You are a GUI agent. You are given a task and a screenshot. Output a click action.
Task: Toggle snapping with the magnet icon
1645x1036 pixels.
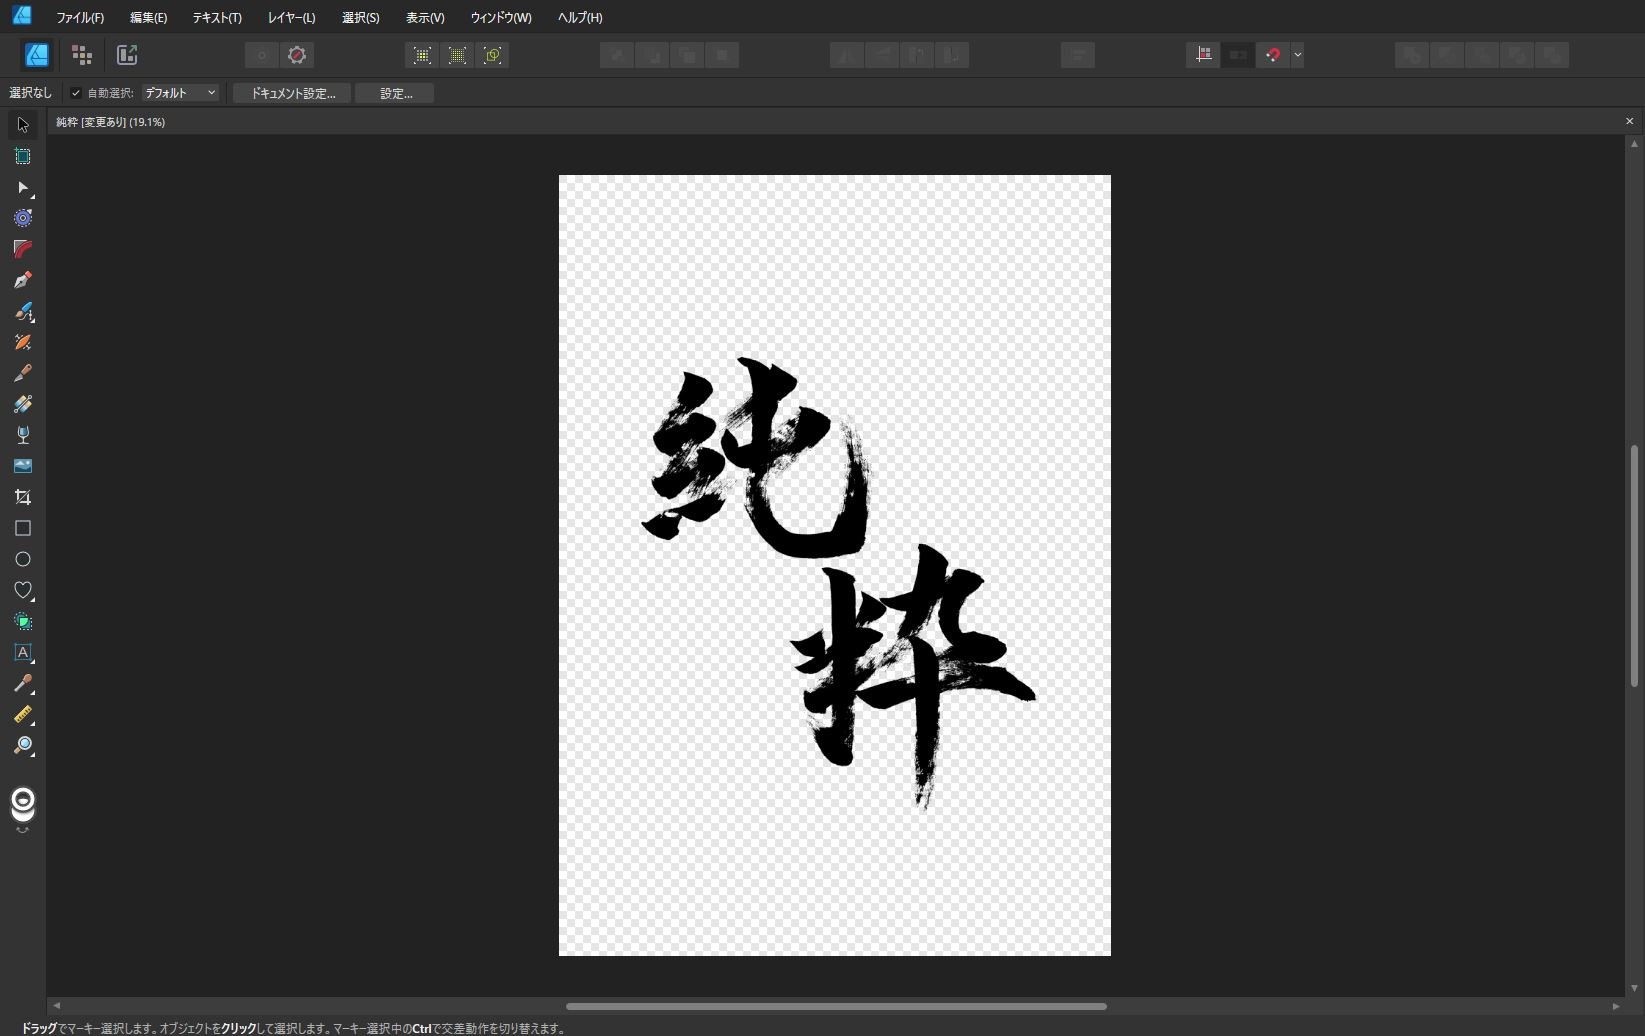[x=1272, y=55]
